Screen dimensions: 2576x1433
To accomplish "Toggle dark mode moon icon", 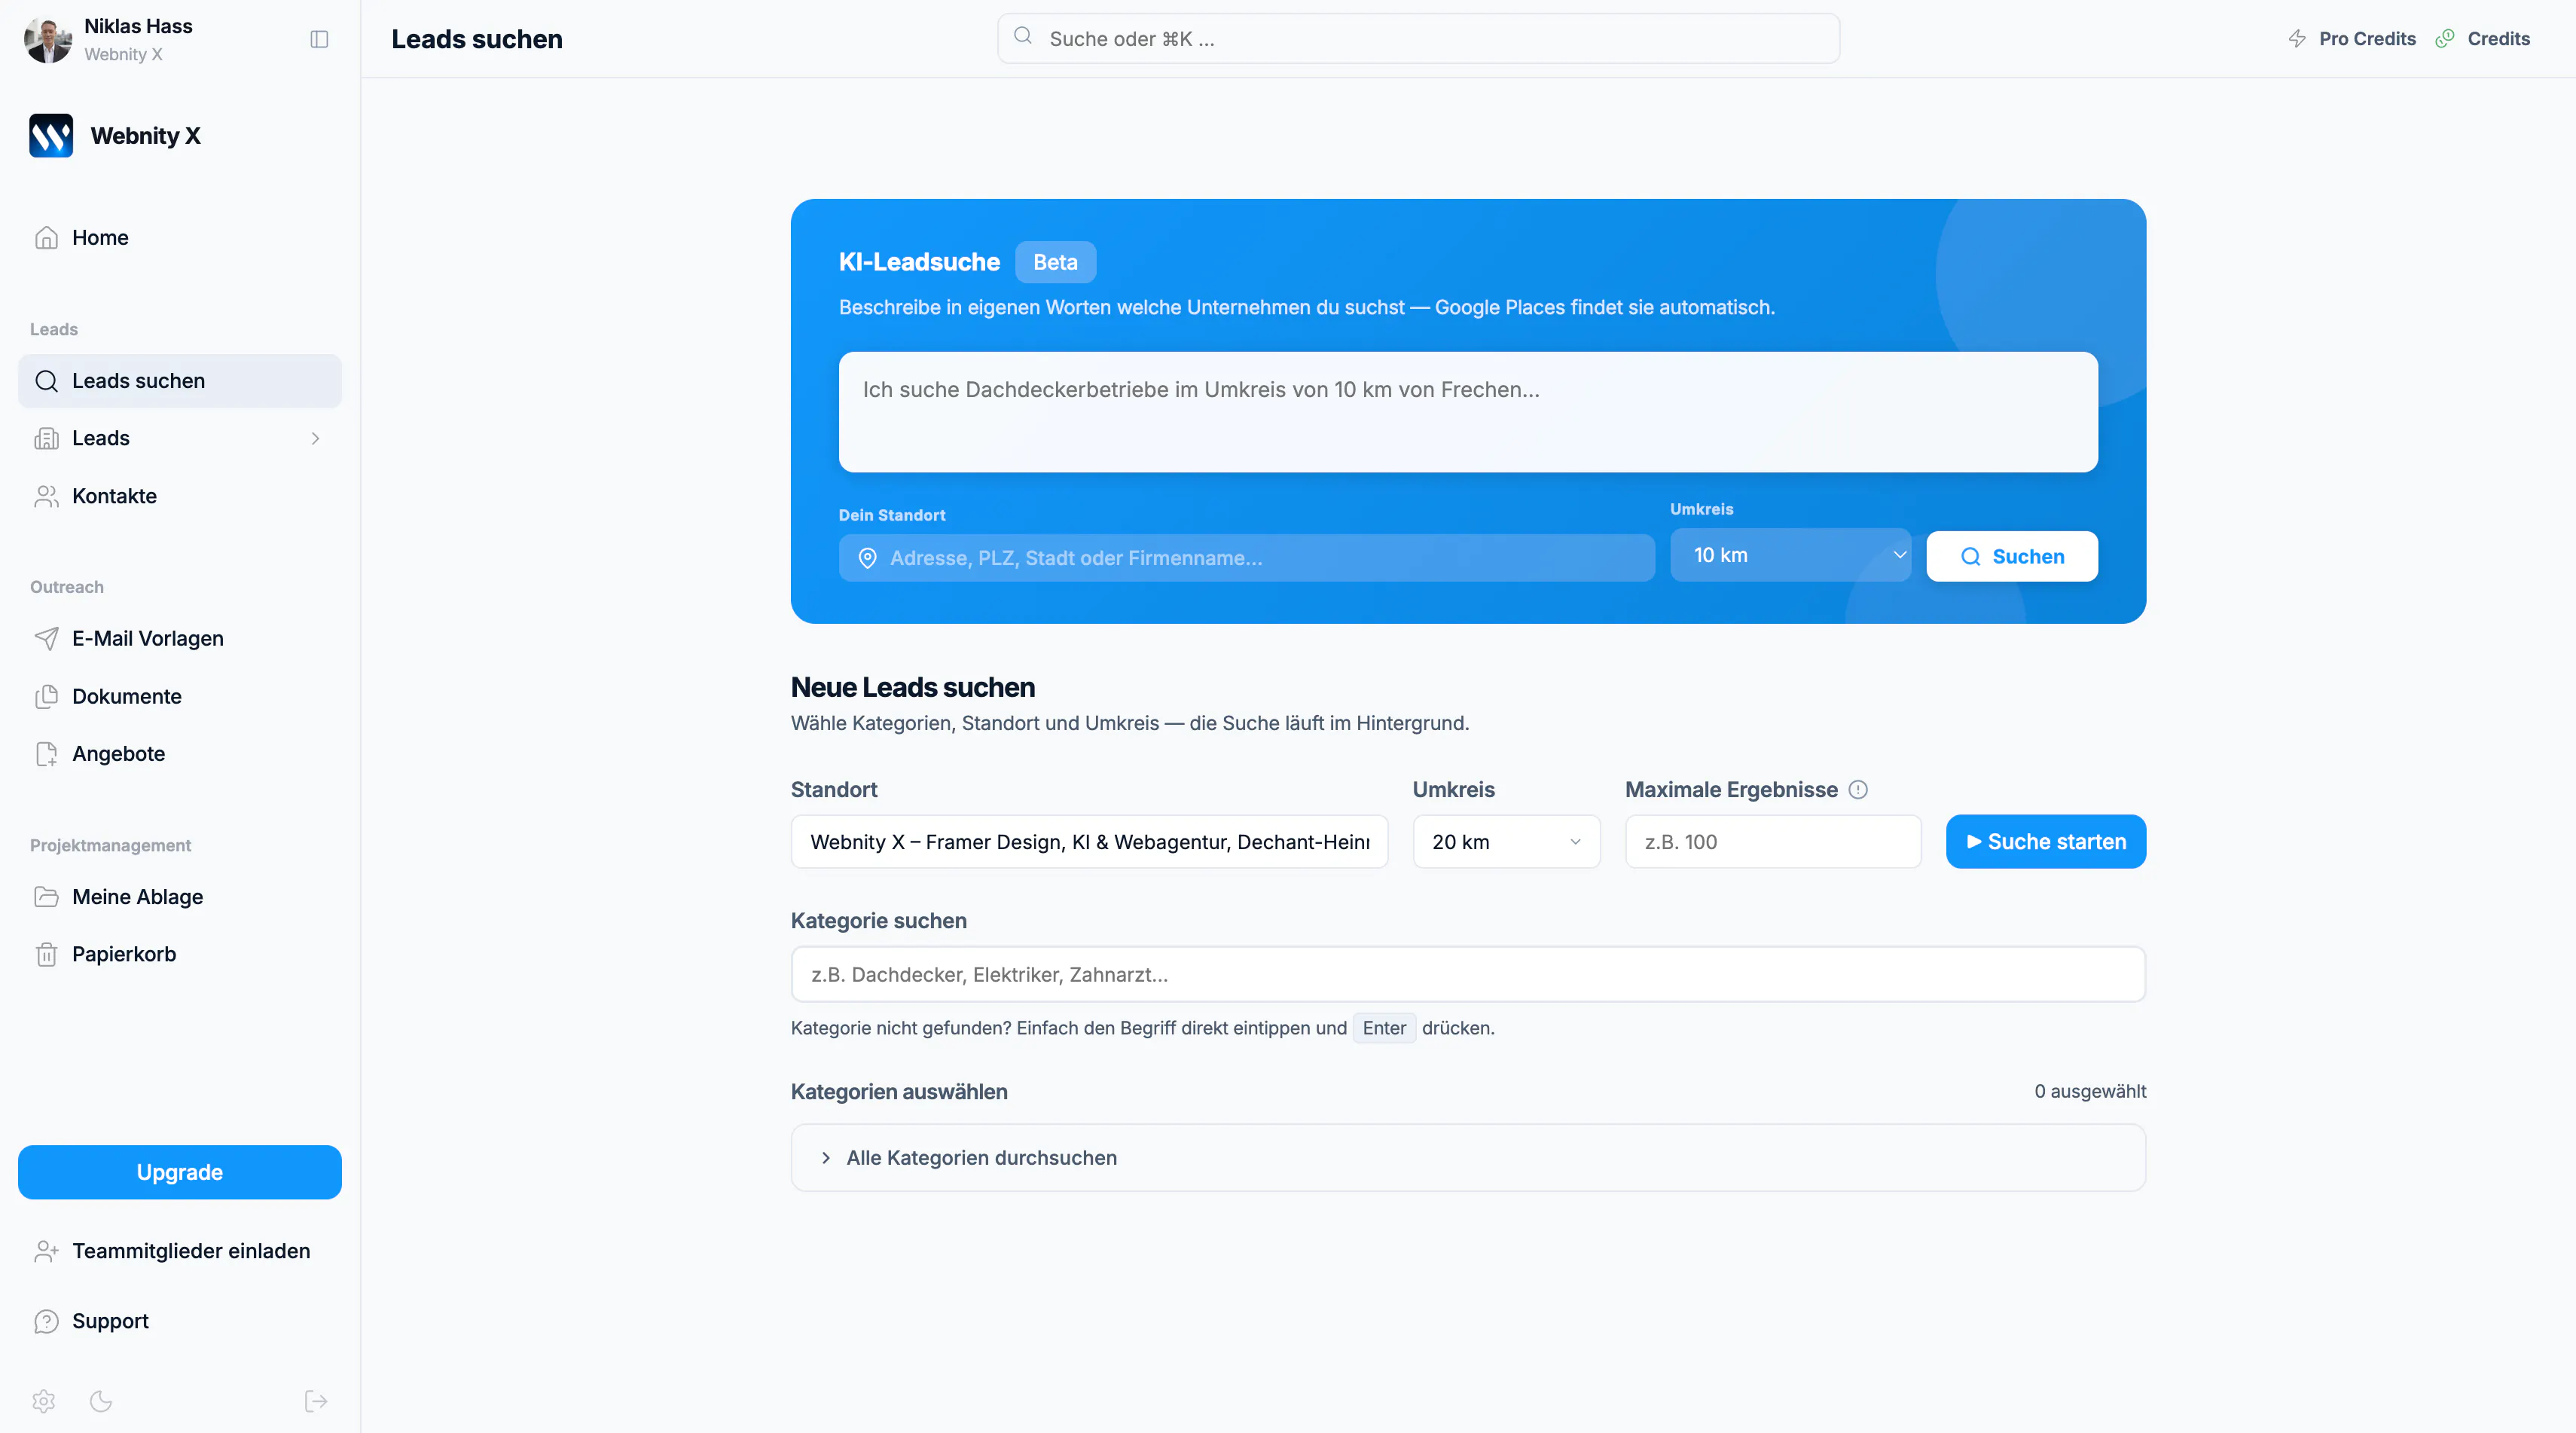I will point(101,1401).
